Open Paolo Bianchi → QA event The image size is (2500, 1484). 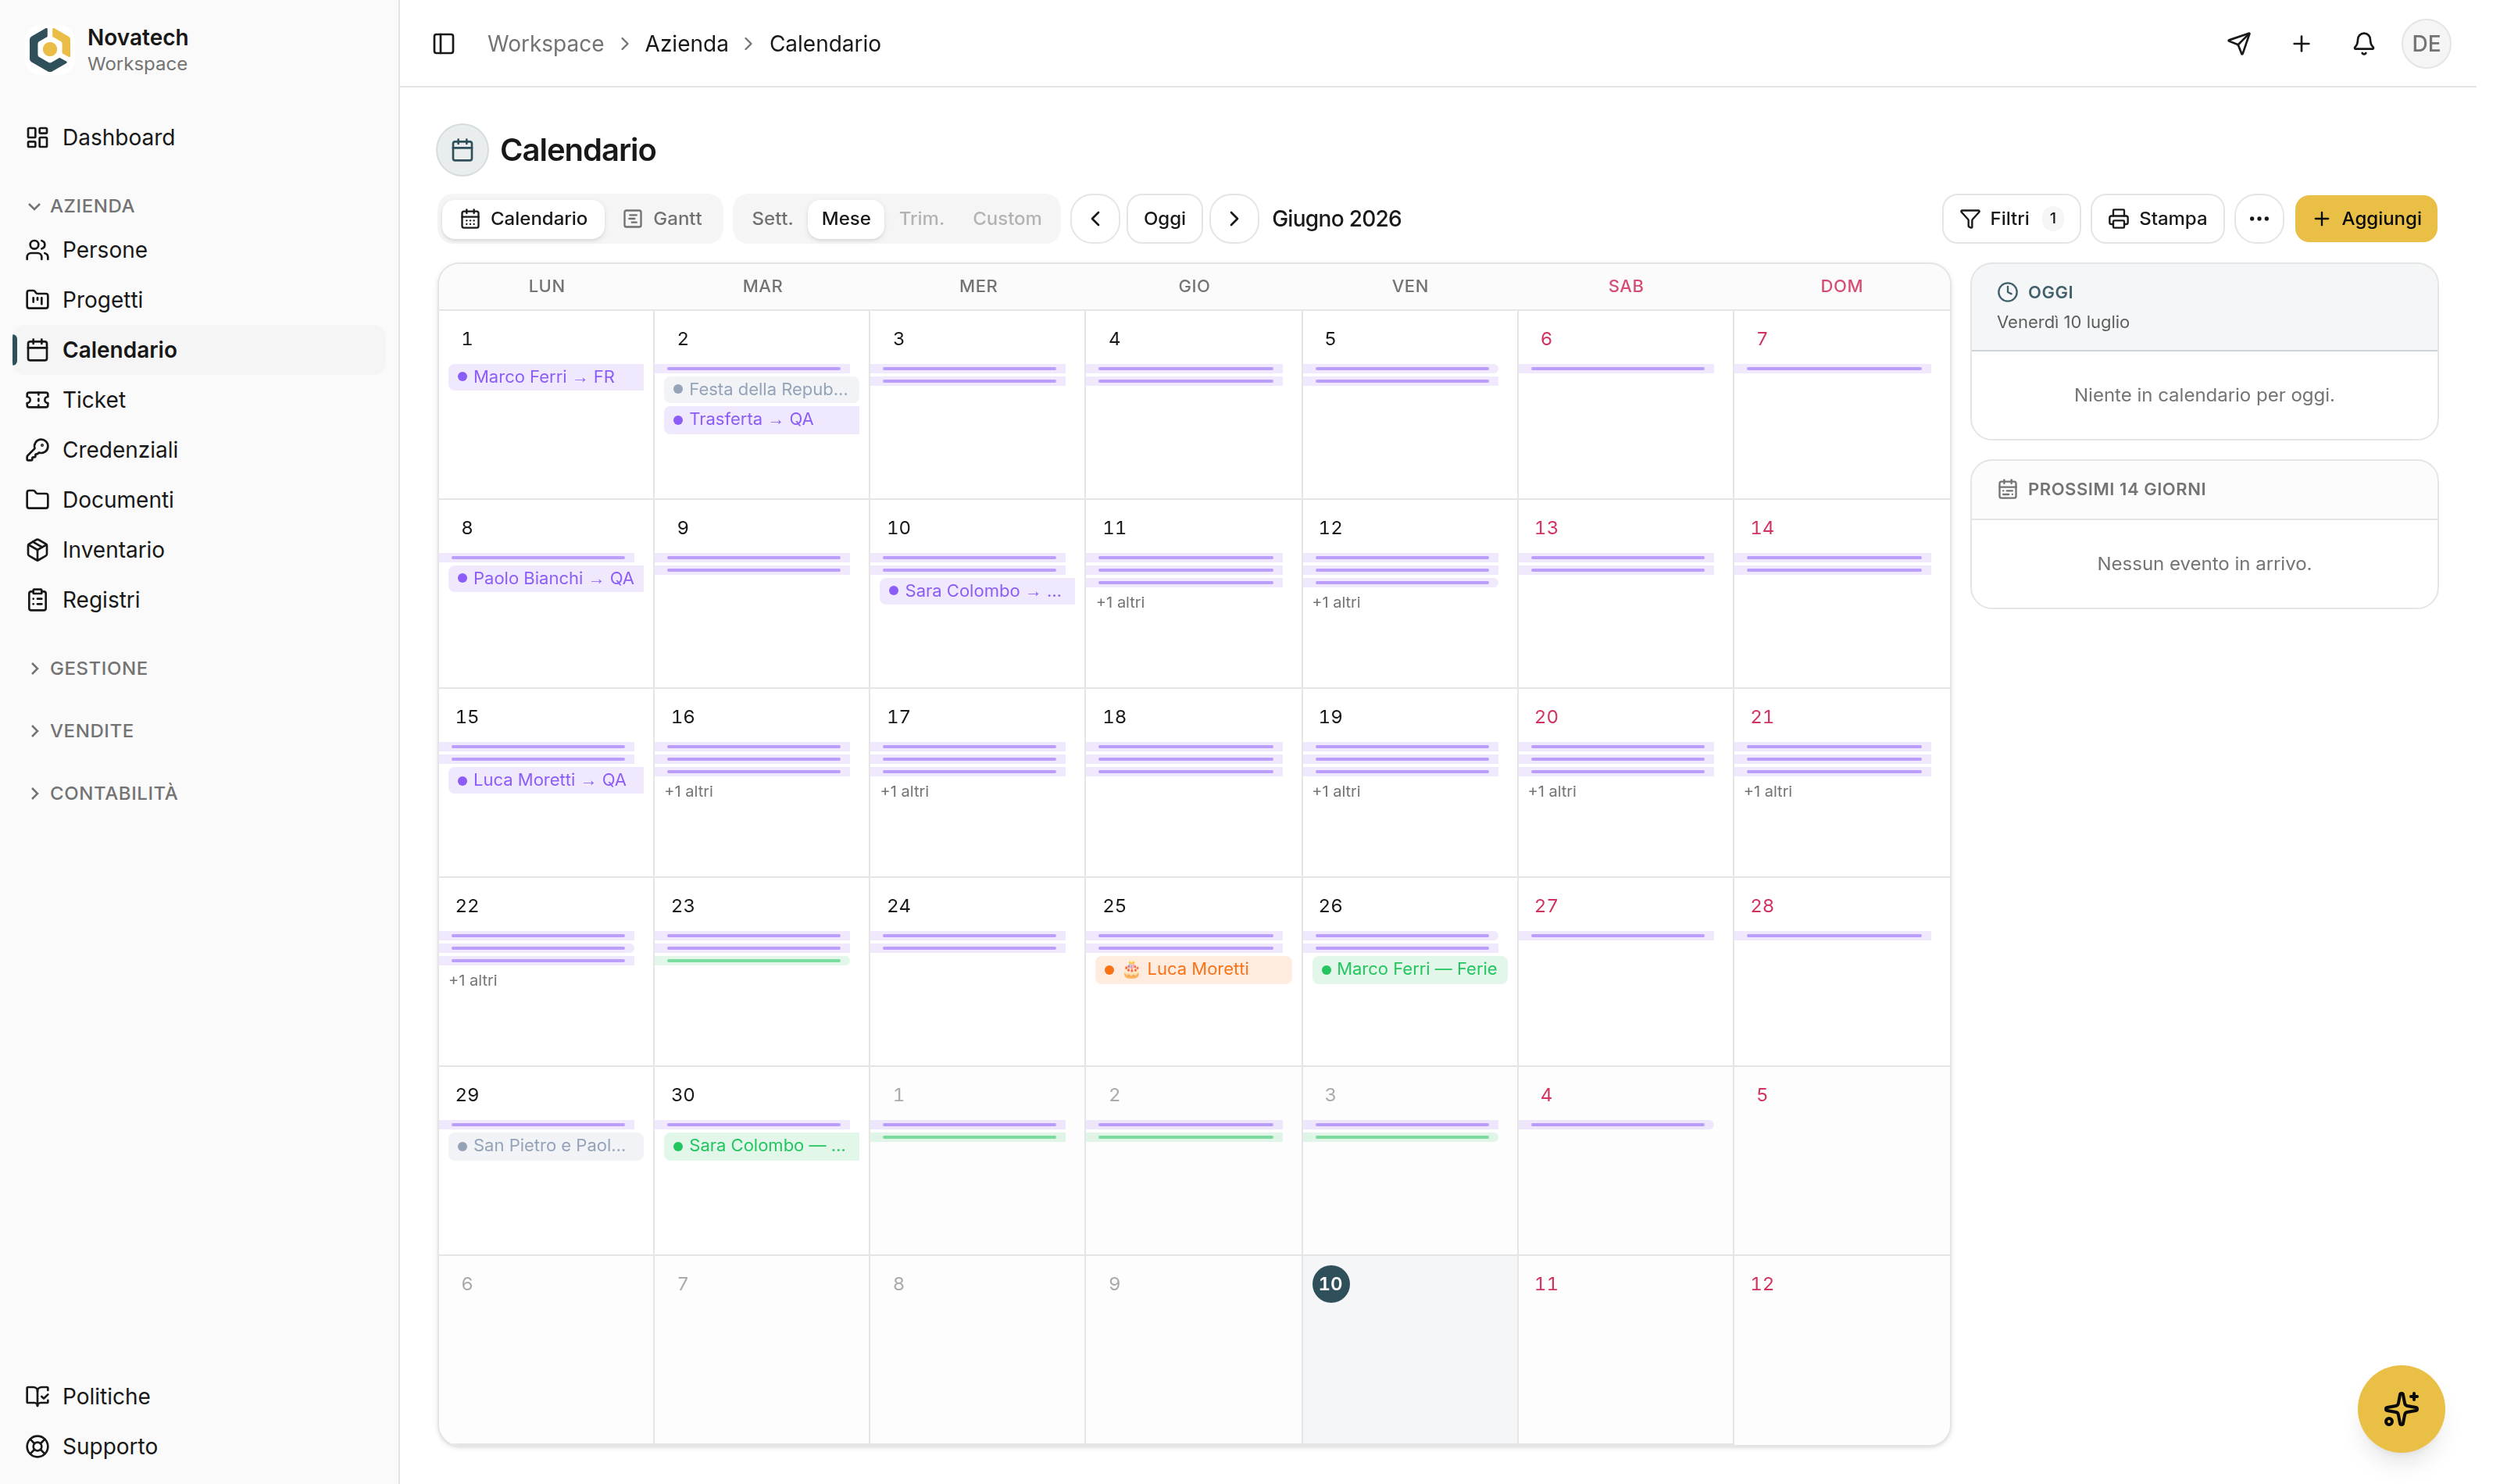[x=546, y=579]
